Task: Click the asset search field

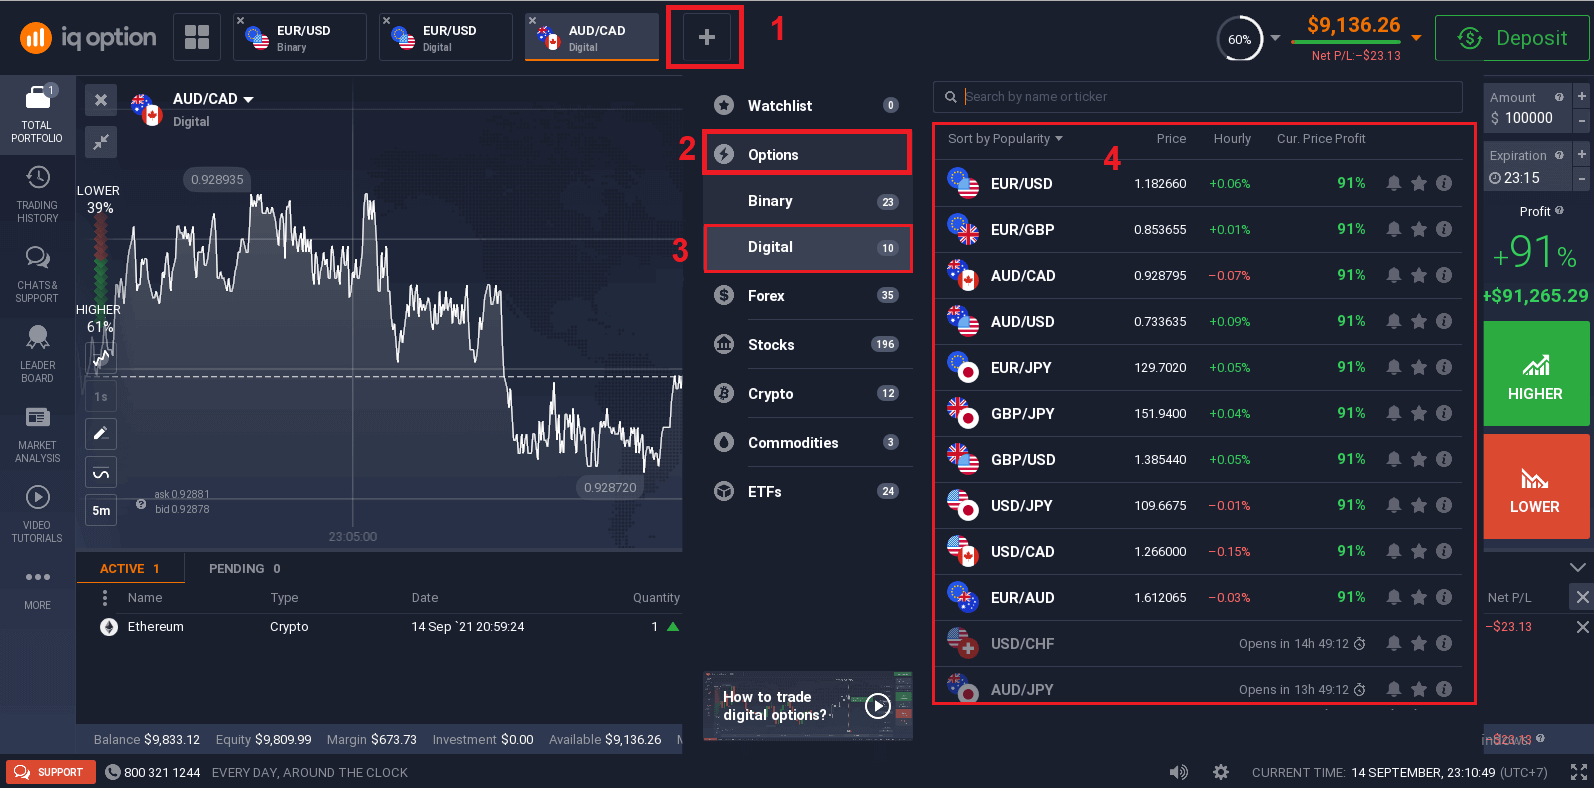Action: (1198, 97)
